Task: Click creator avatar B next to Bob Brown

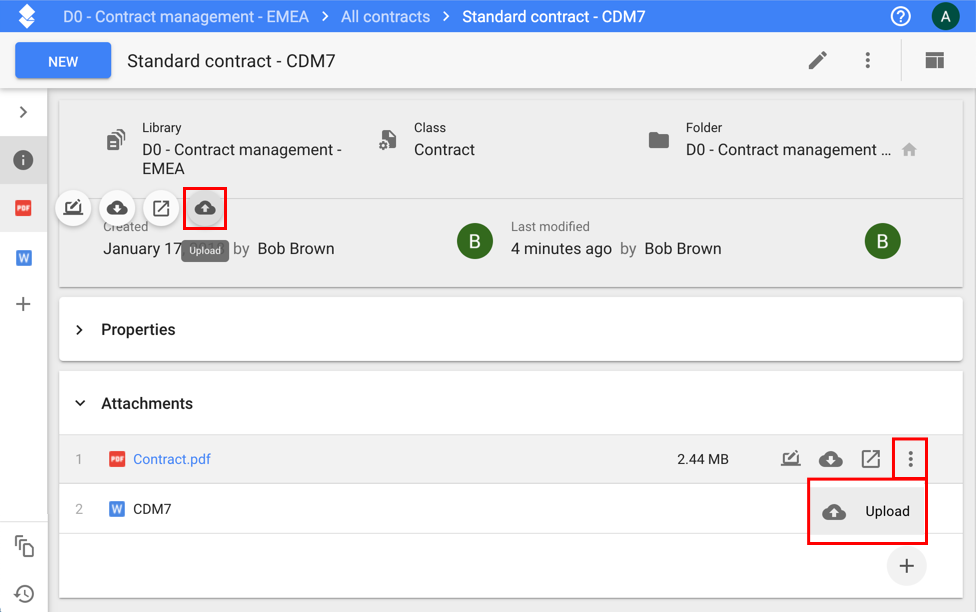Action: (474, 241)
